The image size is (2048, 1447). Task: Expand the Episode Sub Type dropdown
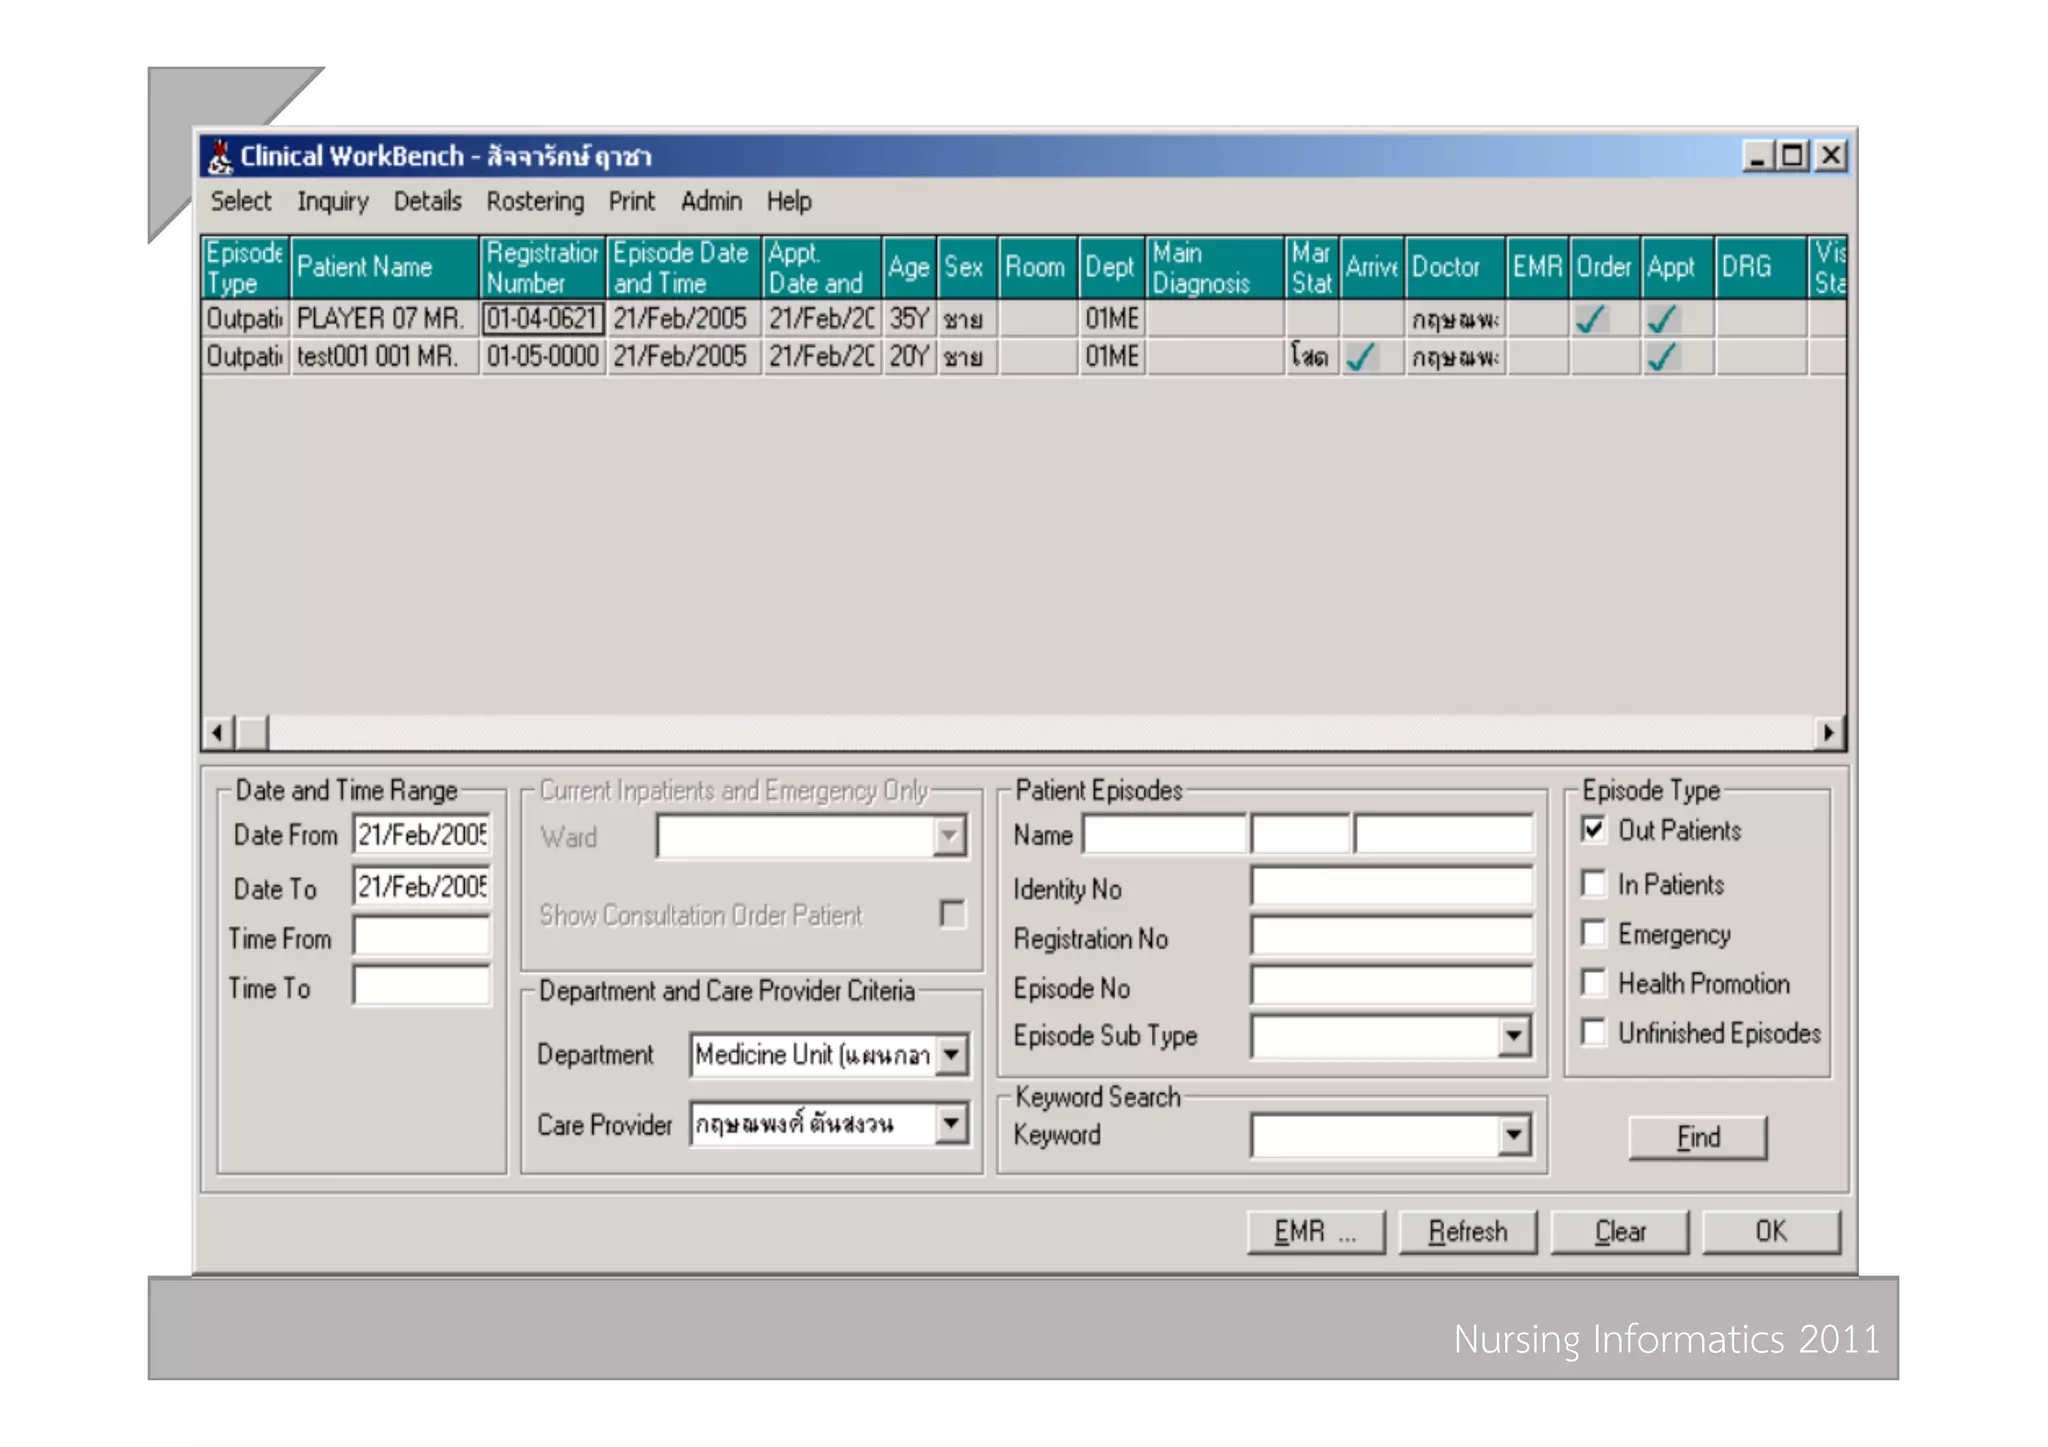1514,1036
